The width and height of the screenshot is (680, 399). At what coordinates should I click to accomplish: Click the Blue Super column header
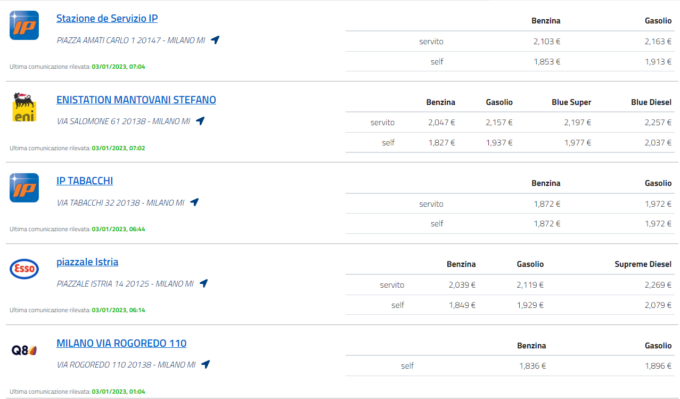(x=571, y=102)
